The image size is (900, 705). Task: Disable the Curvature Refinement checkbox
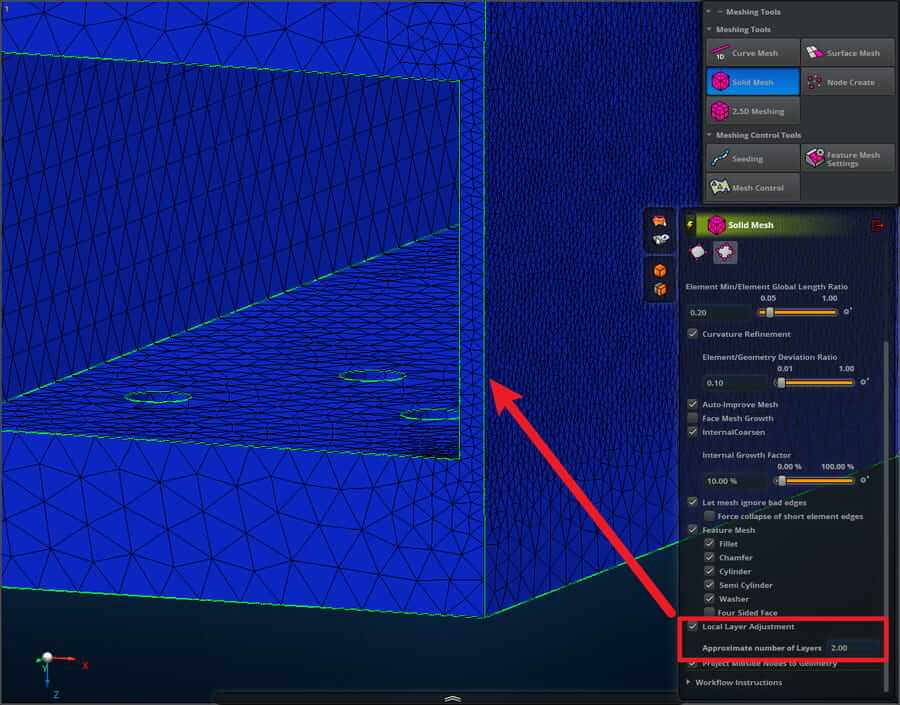point(693,334)
